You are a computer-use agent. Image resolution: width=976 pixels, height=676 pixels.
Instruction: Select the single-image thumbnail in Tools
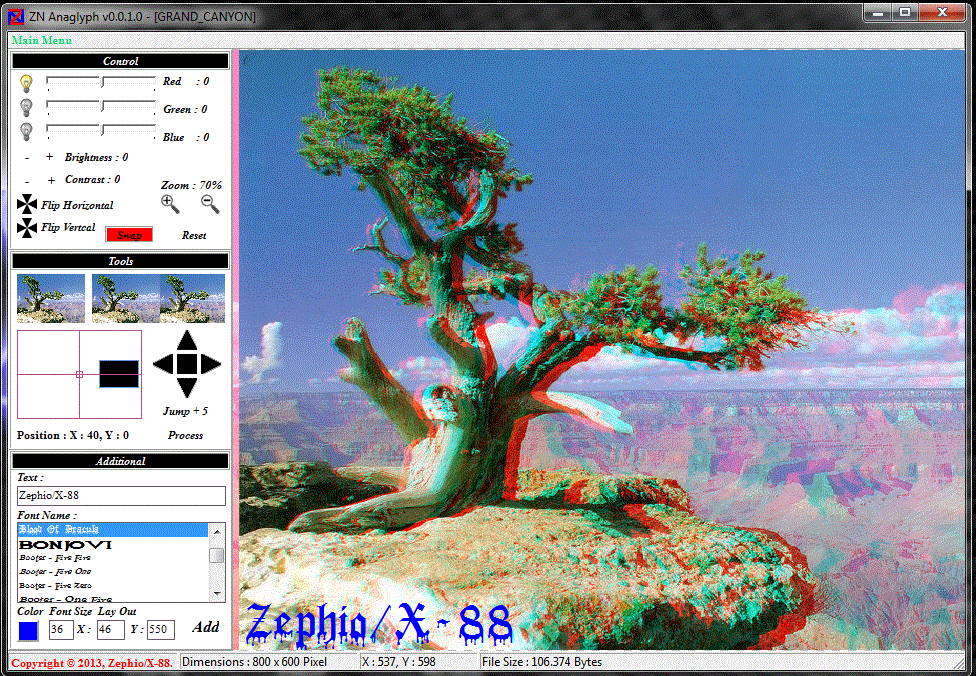coord(51,298)
